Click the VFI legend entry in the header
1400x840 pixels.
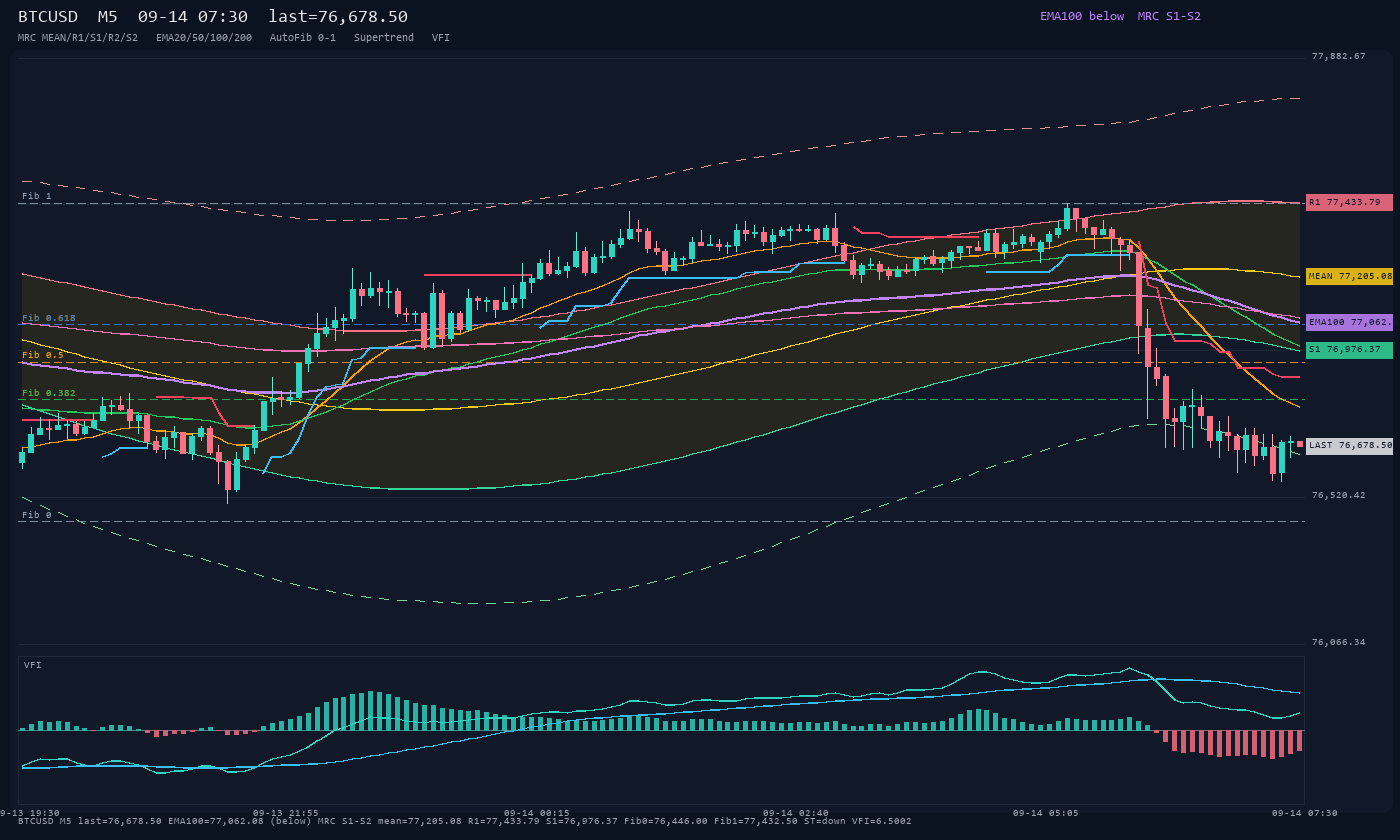(441, 37)
